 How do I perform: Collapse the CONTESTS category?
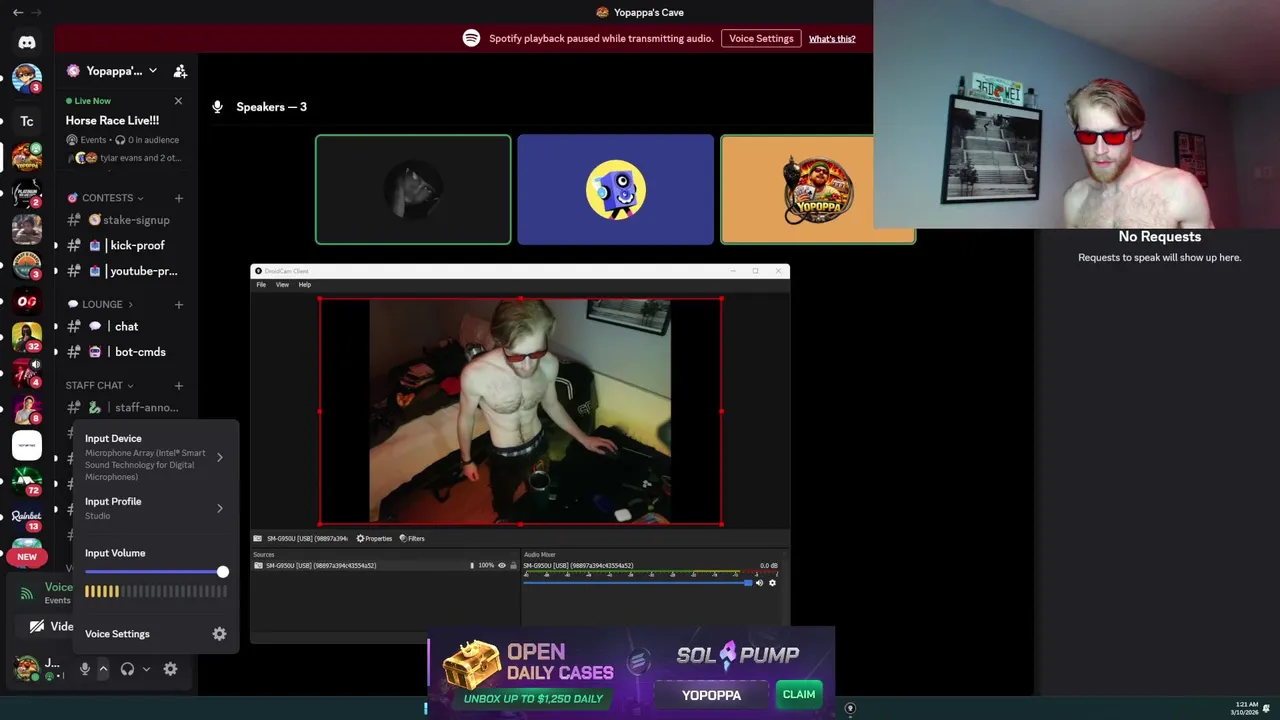[140, 198]
